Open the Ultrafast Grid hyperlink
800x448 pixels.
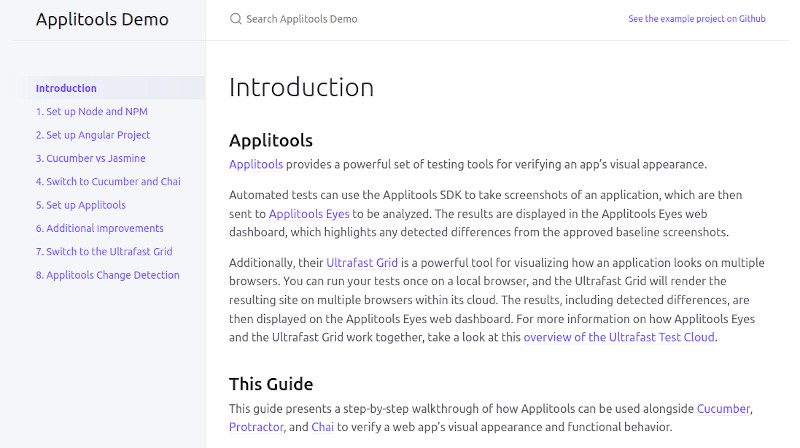(x=362, y=263)
